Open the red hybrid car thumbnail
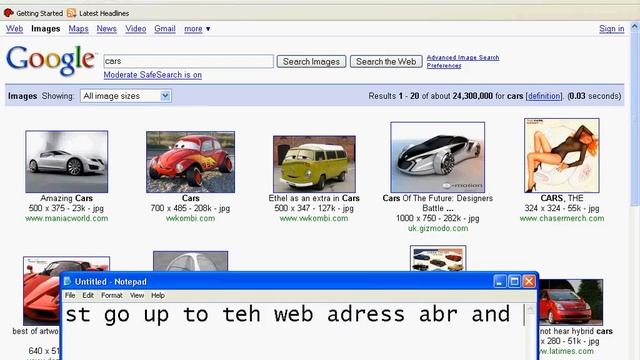The image size is (640, 360). click(x=570, y=302)
